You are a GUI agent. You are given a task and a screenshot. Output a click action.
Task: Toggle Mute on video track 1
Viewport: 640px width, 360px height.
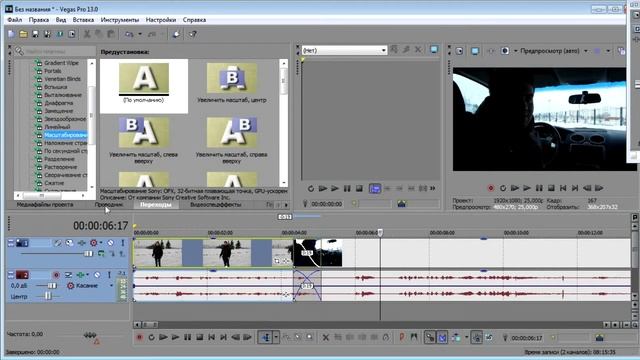pos(111,243)
